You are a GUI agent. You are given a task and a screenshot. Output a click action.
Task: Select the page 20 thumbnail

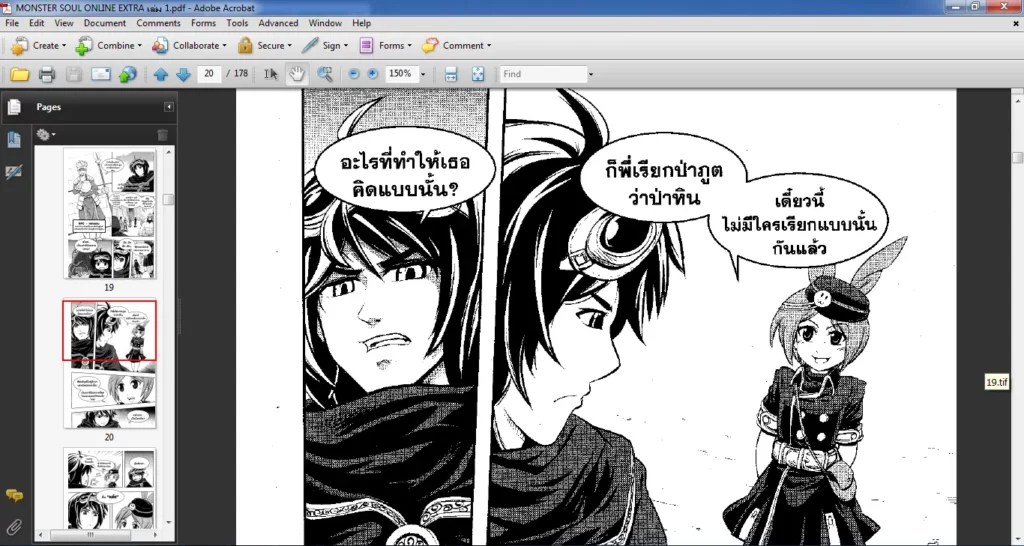(109, 364)
